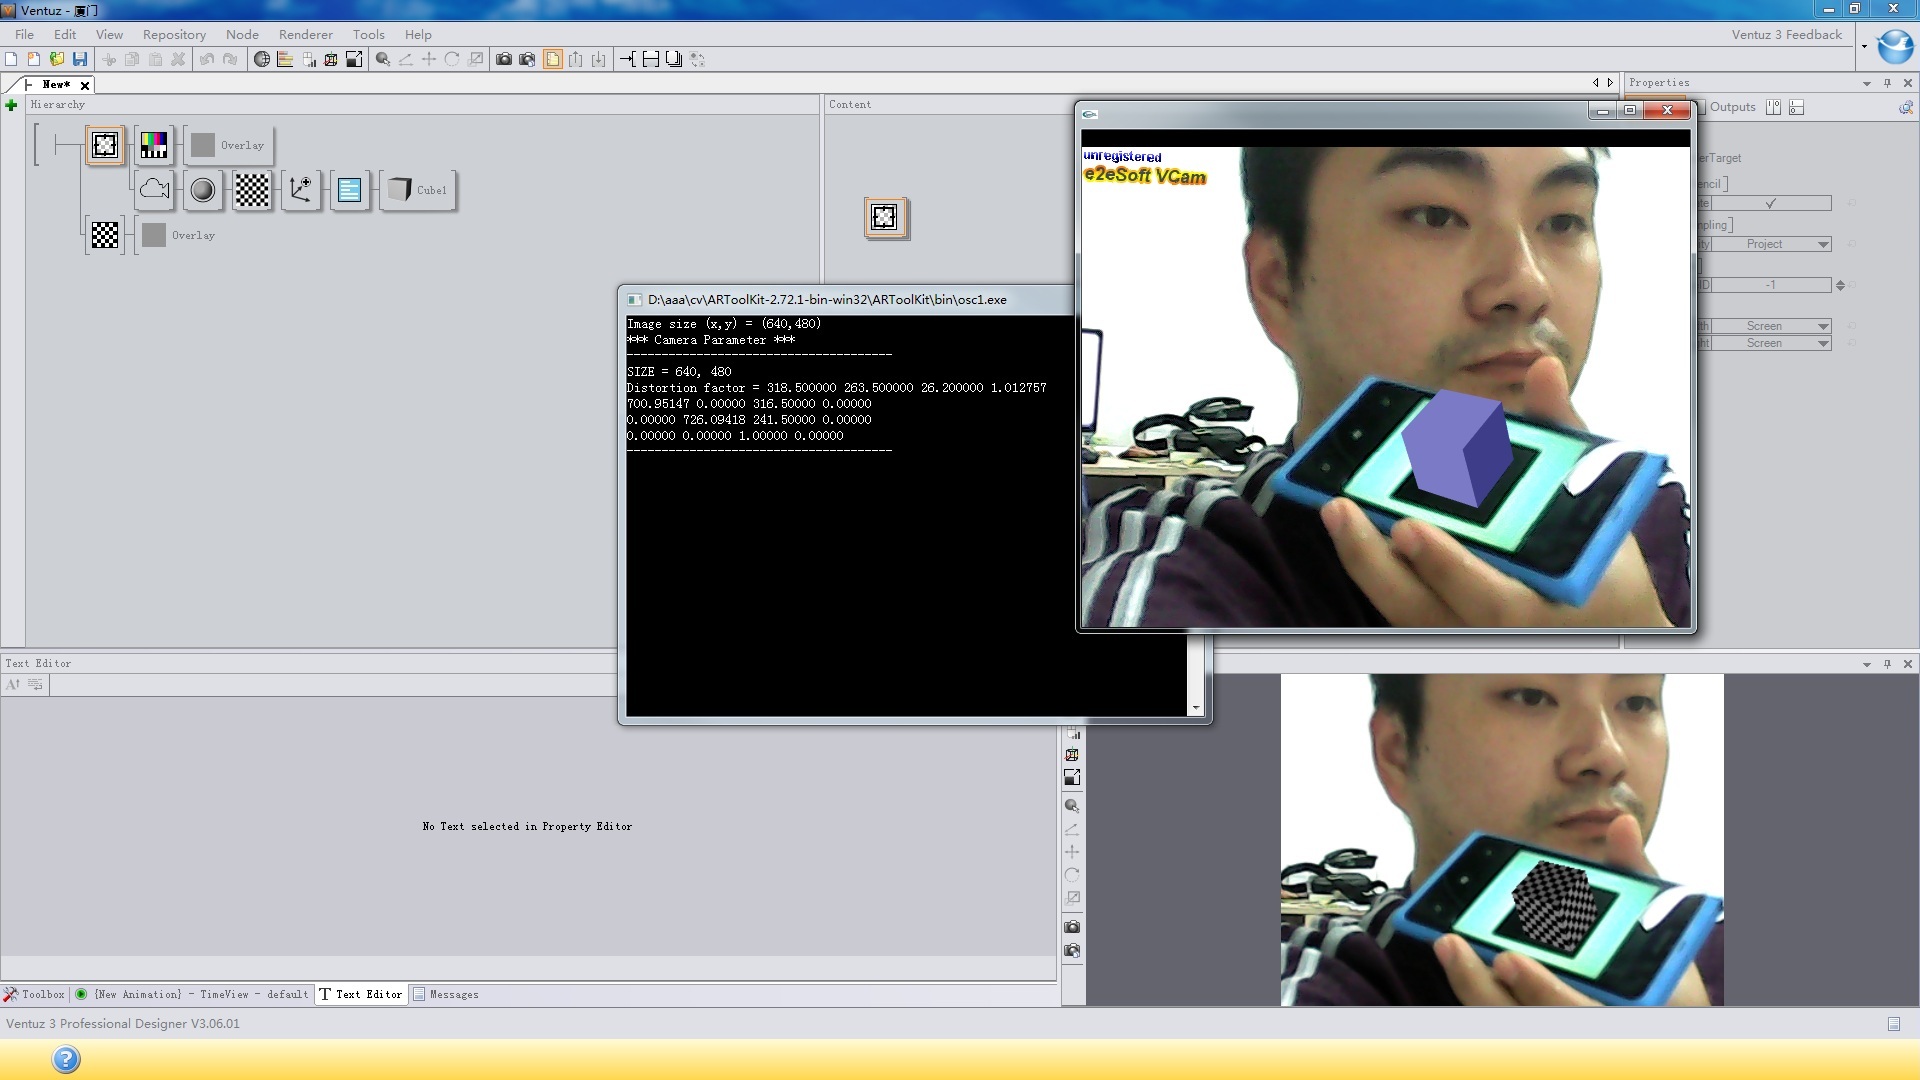Click the camera snapshot toolbar icon
1920x1080 pixels.
tap(504, 59)
